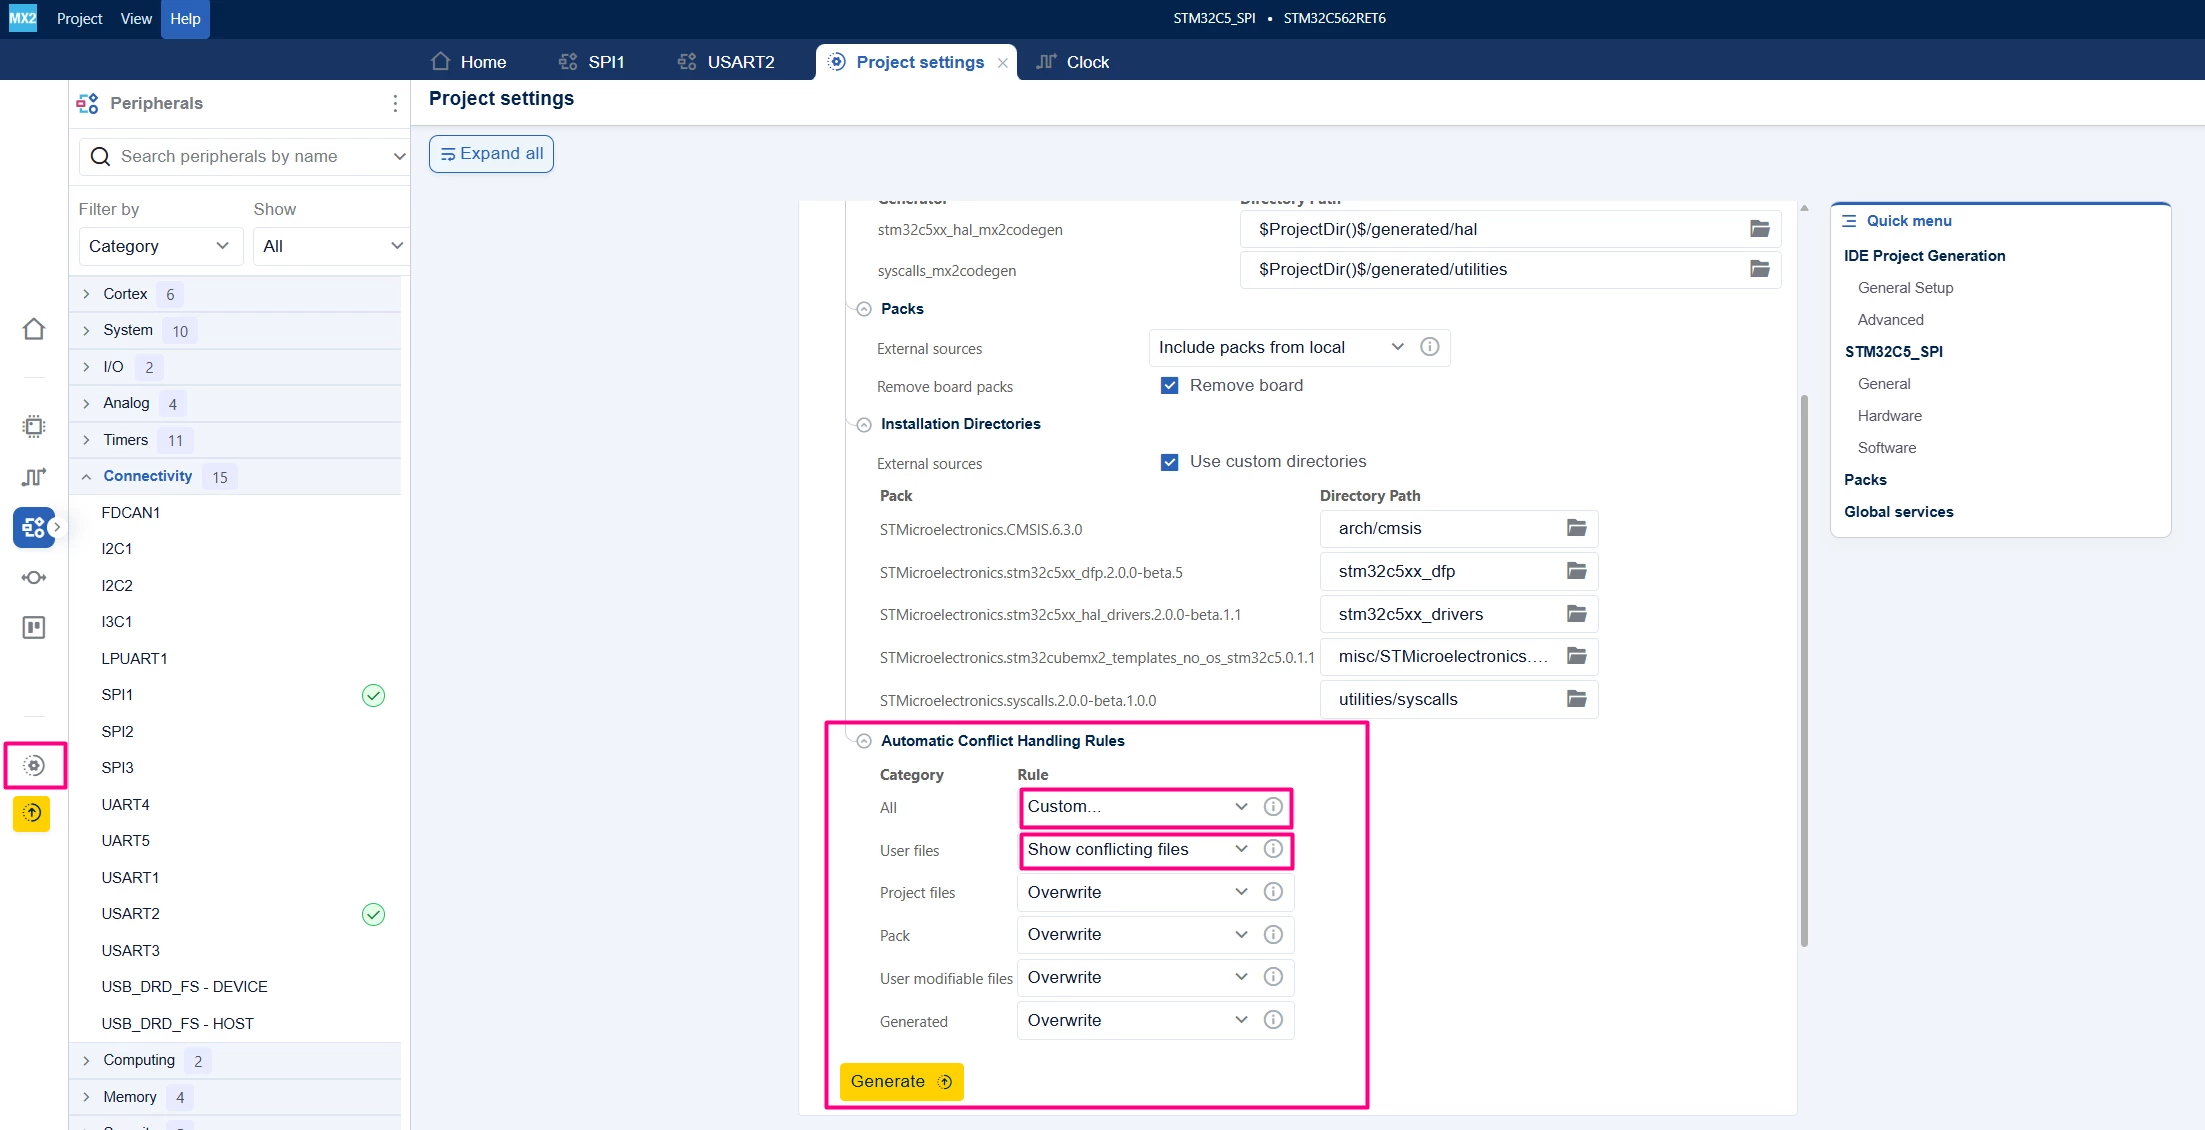Jump to Global services in Quick menu

point(1898,512)
